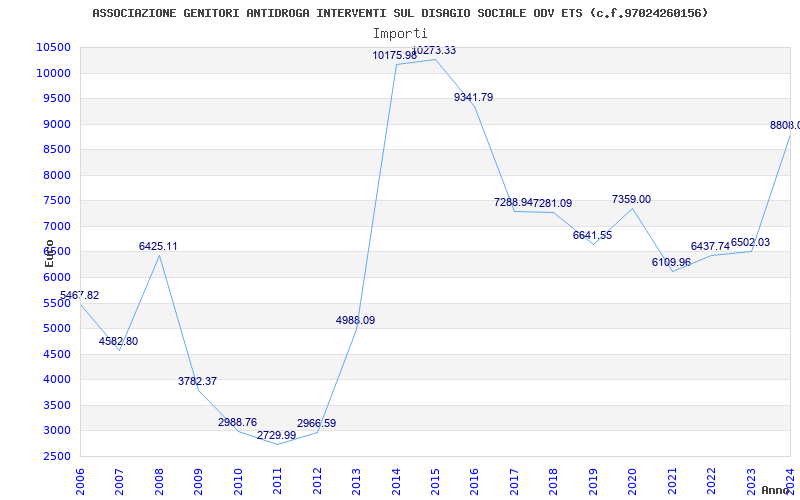Click the 3500 y-axis tick label
This screenshot has width=800, height=500.
56,405
